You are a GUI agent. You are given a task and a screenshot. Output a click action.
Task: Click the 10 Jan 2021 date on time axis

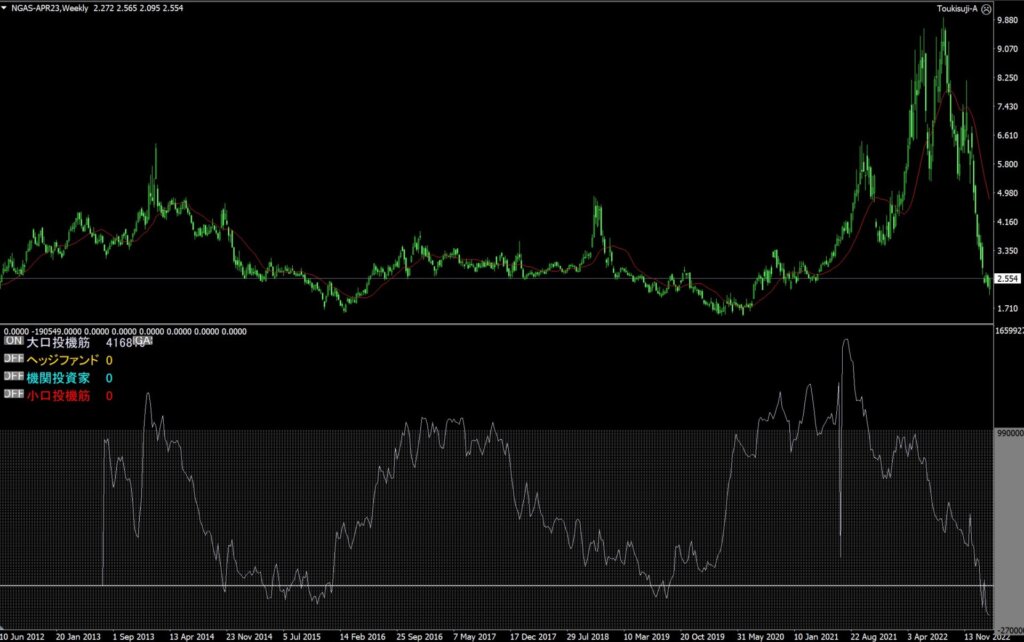pos(814,635)
